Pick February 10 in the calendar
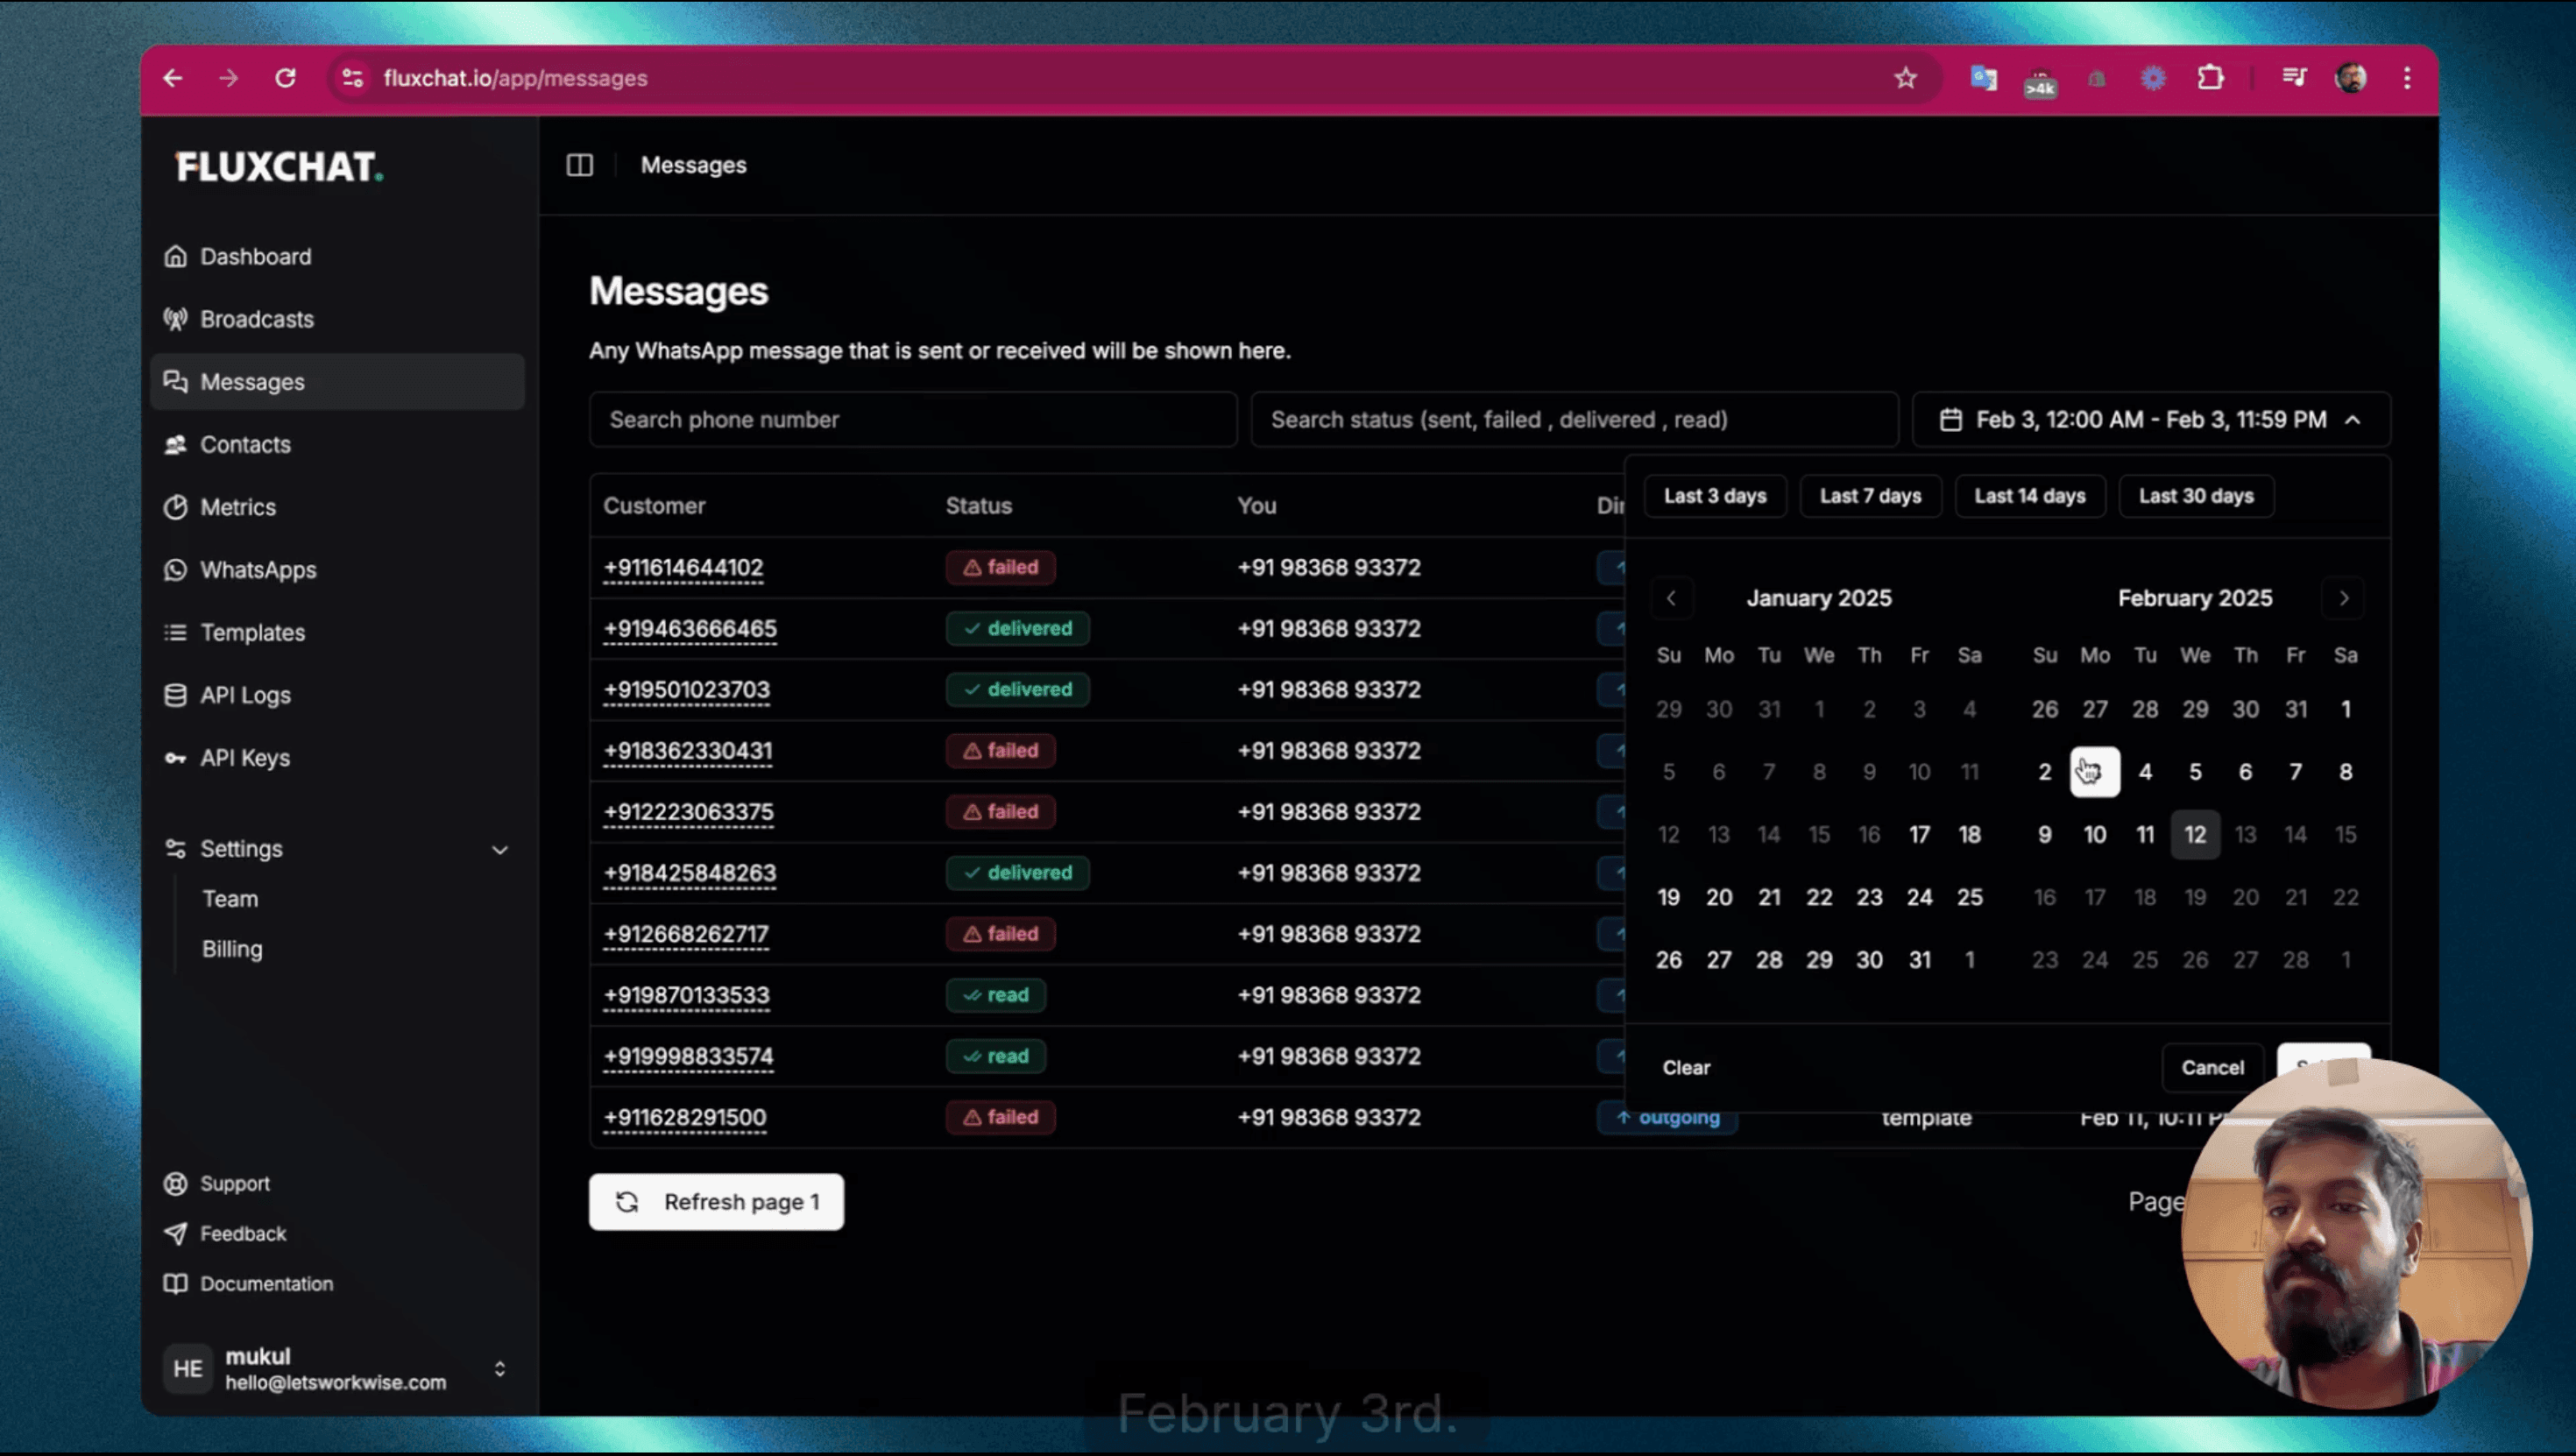The height and width of the screenshot is (1456, 2576). (x=2094, y=835)
